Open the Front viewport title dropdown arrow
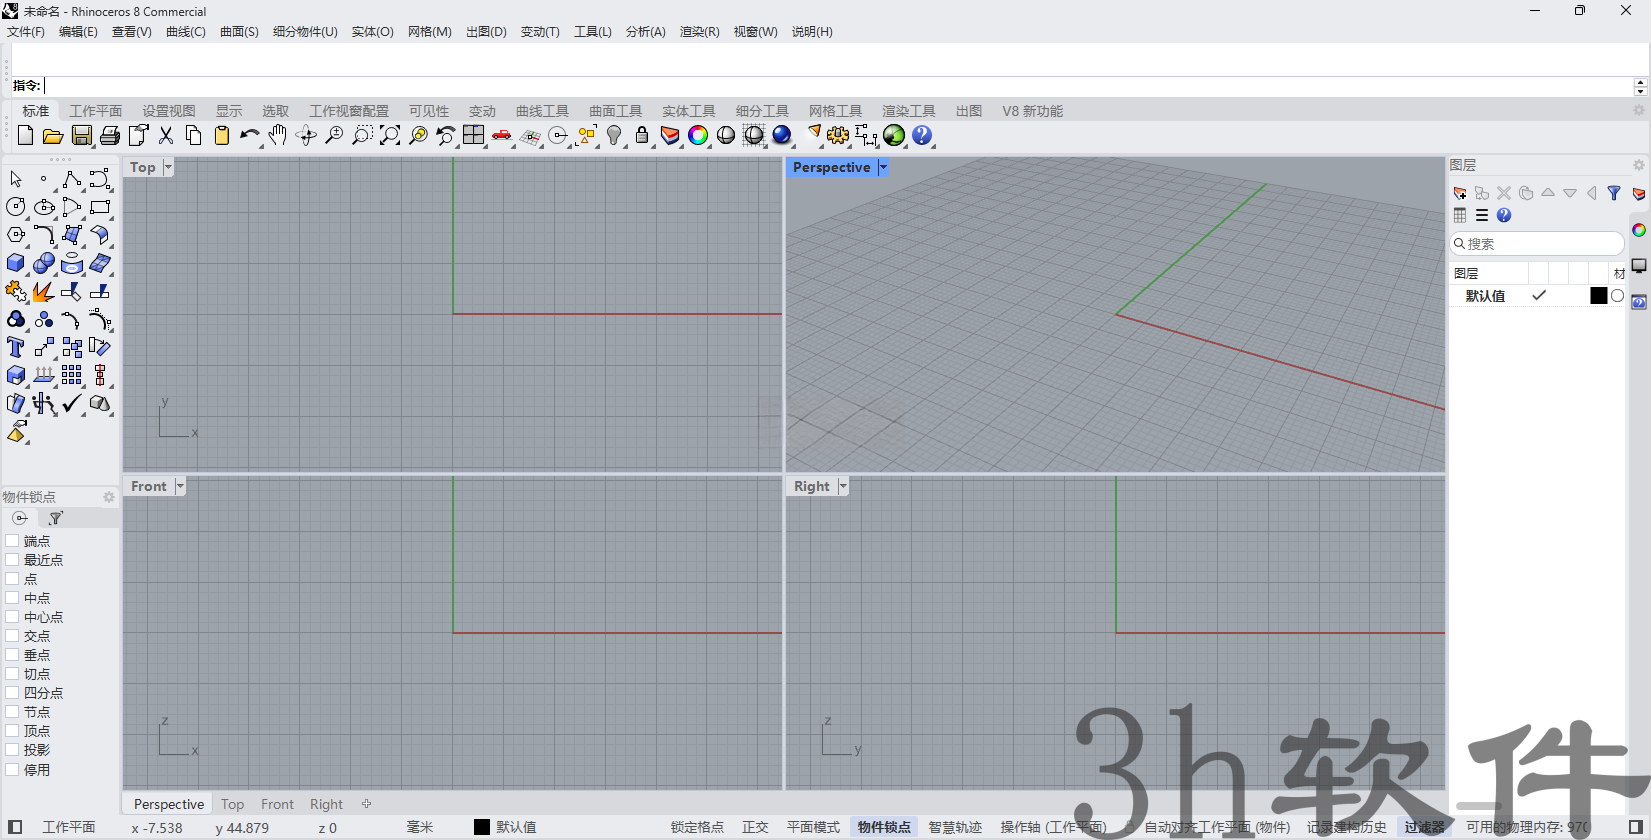Viewport: 1651px width, 840px height. click(x=180, y=486)
